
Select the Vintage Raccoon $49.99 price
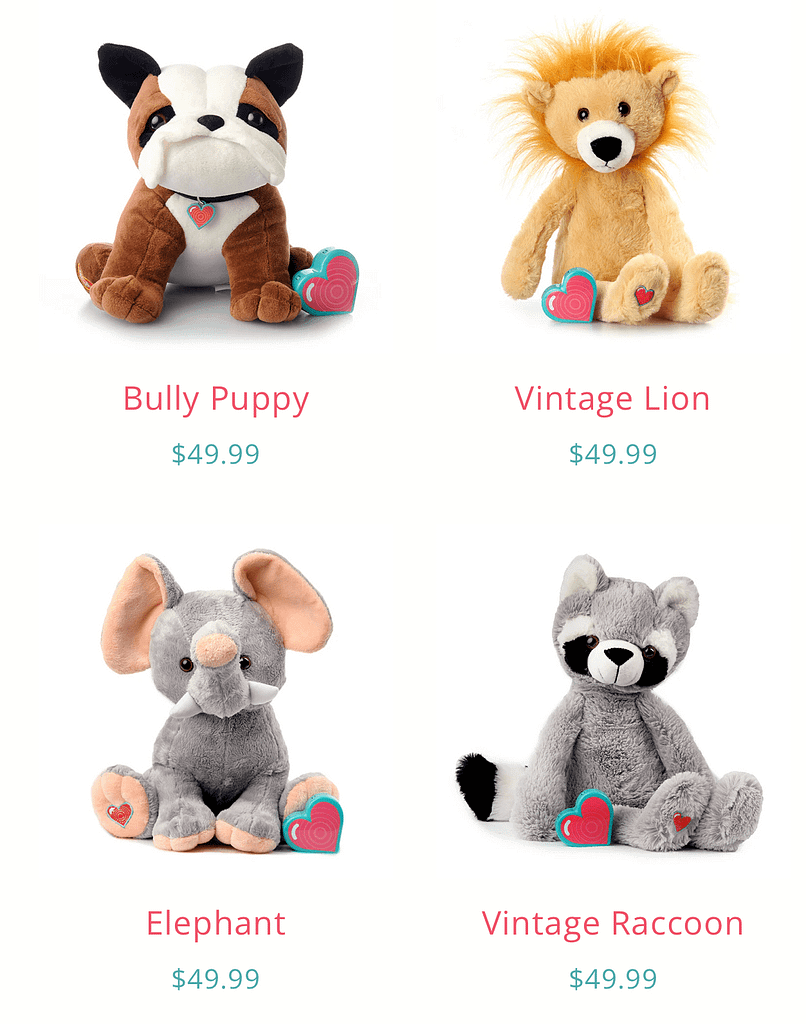(612, 979)
